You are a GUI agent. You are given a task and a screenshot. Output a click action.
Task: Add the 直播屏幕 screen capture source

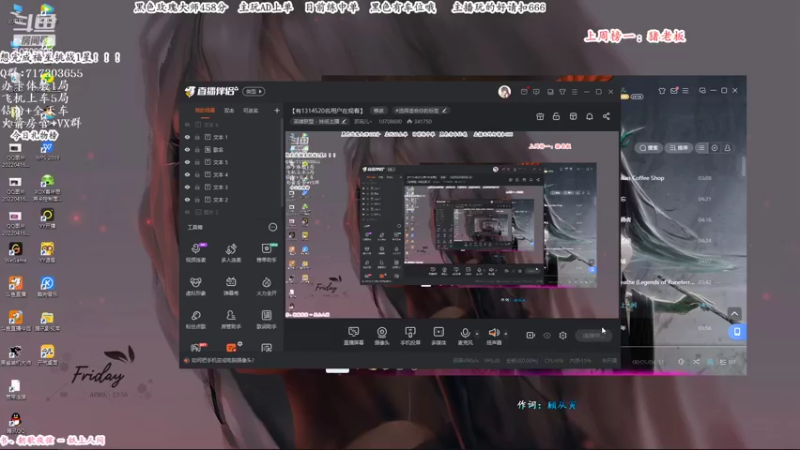[x=354, y=336]
